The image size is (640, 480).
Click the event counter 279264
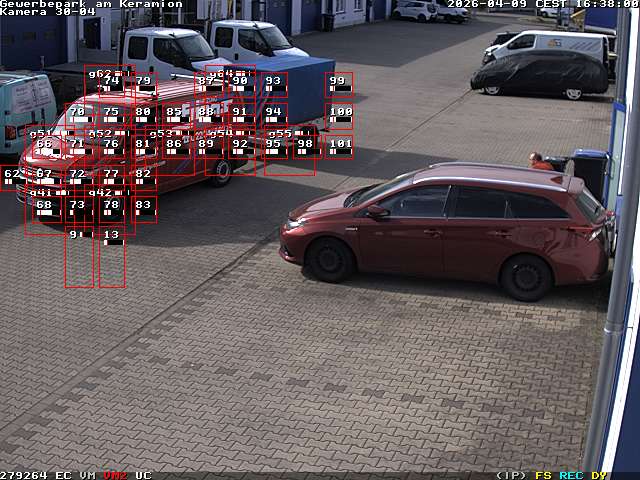click(24, 475)
